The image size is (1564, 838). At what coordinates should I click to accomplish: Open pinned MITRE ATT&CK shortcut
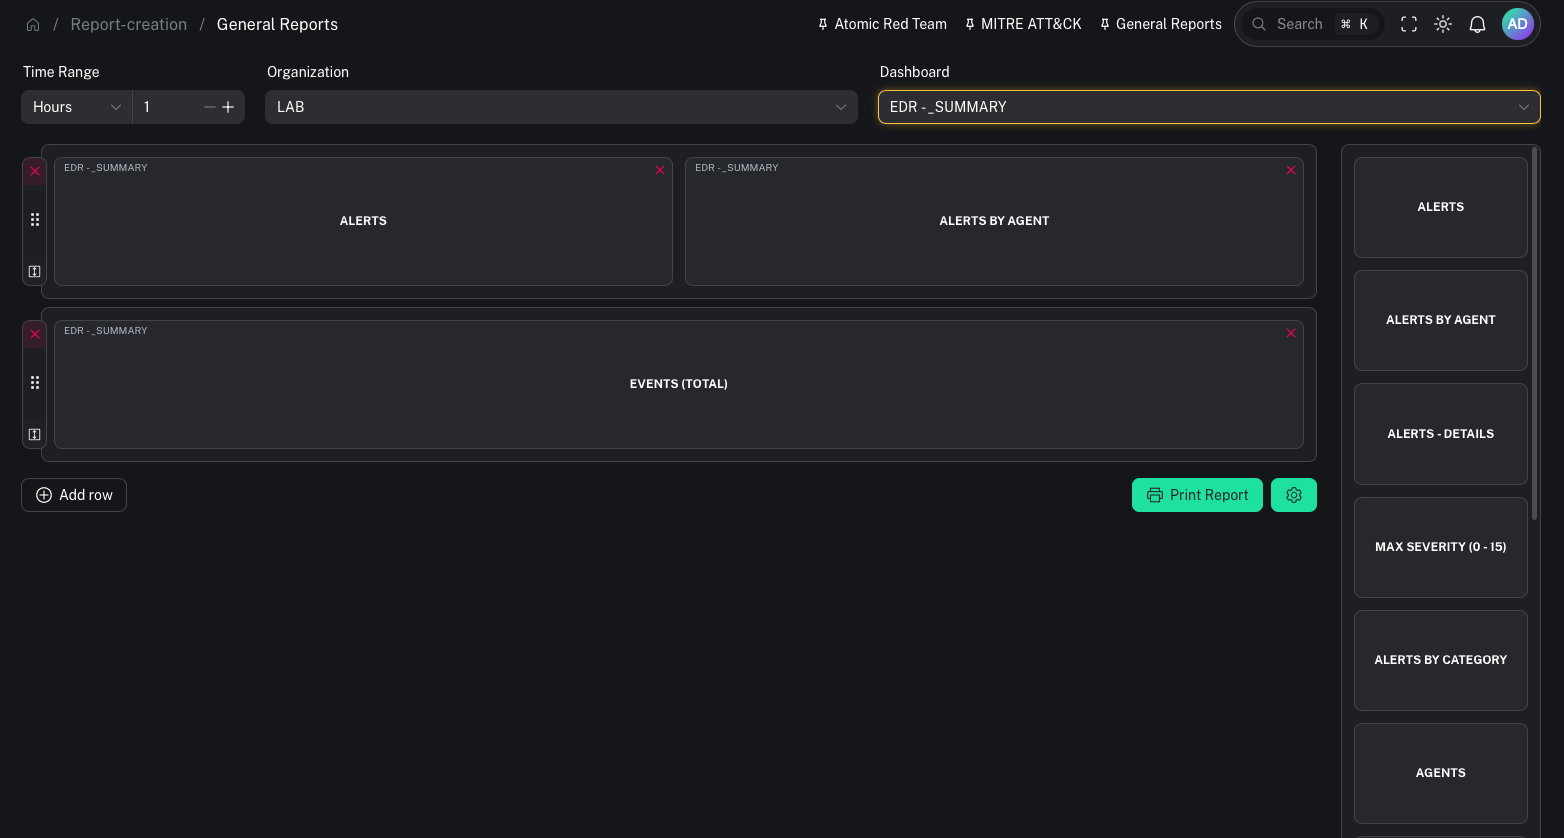(x=1023, y=24)
